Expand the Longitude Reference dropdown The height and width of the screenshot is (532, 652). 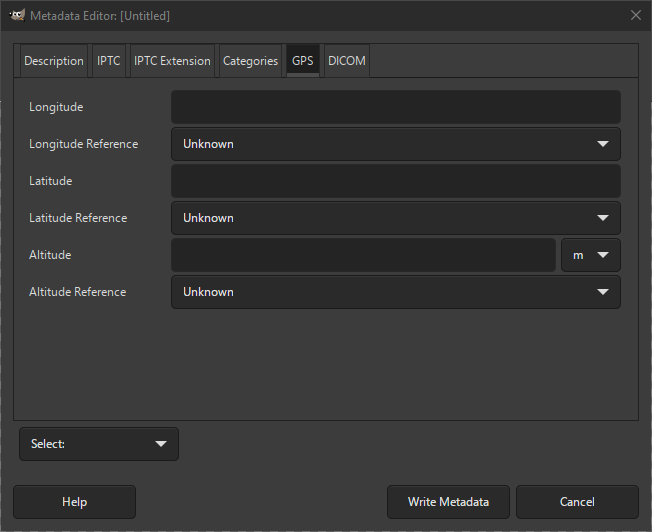pyautogui.click(x=395, y=144)
